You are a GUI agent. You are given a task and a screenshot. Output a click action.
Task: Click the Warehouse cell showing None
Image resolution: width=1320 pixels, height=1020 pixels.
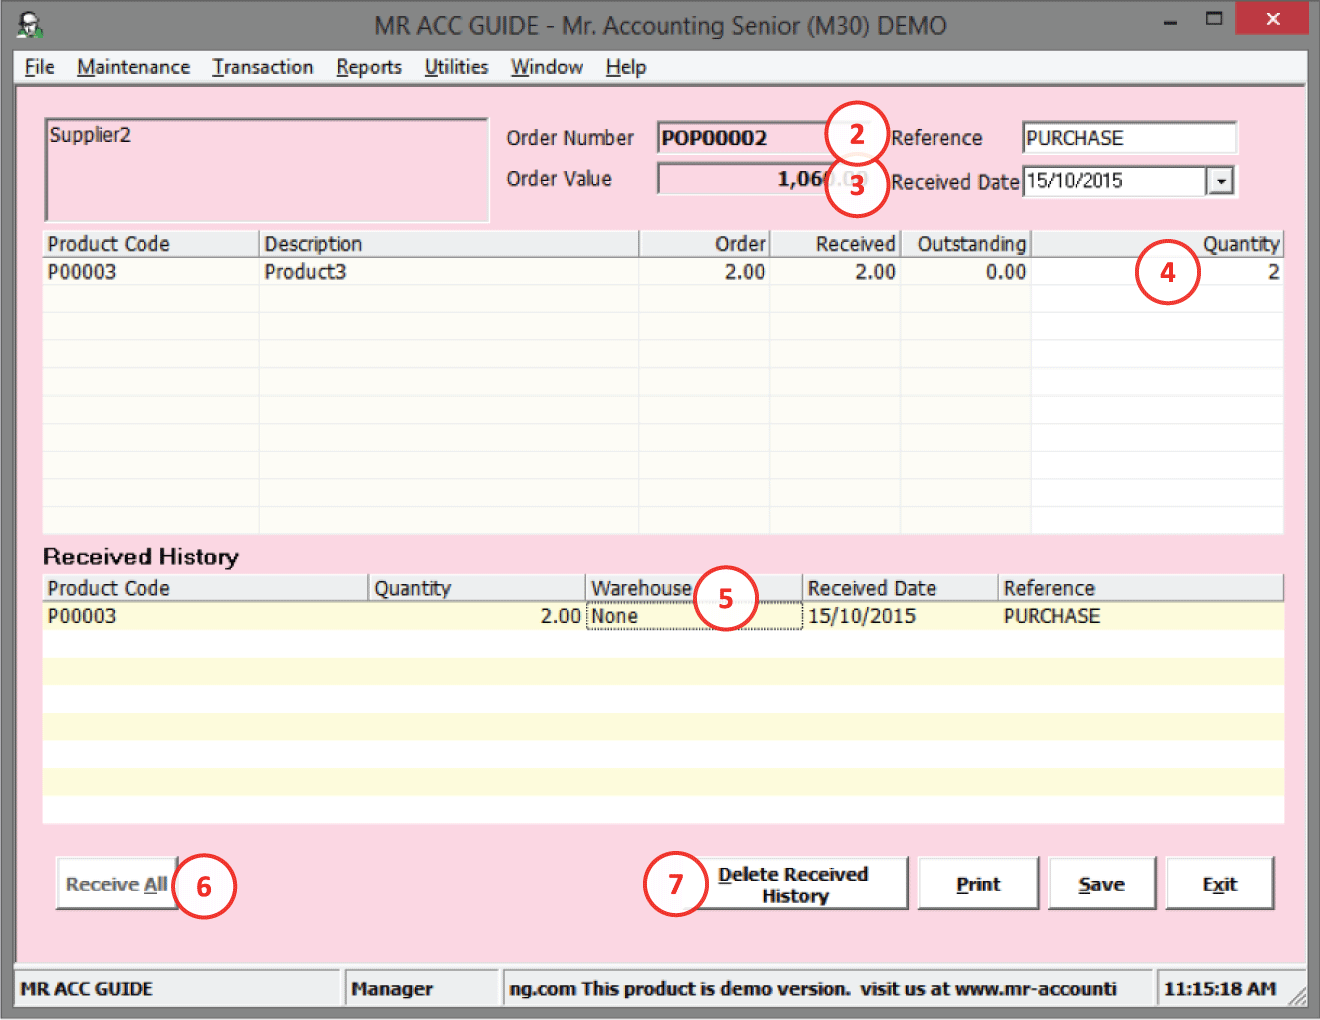tap(694, 616)
